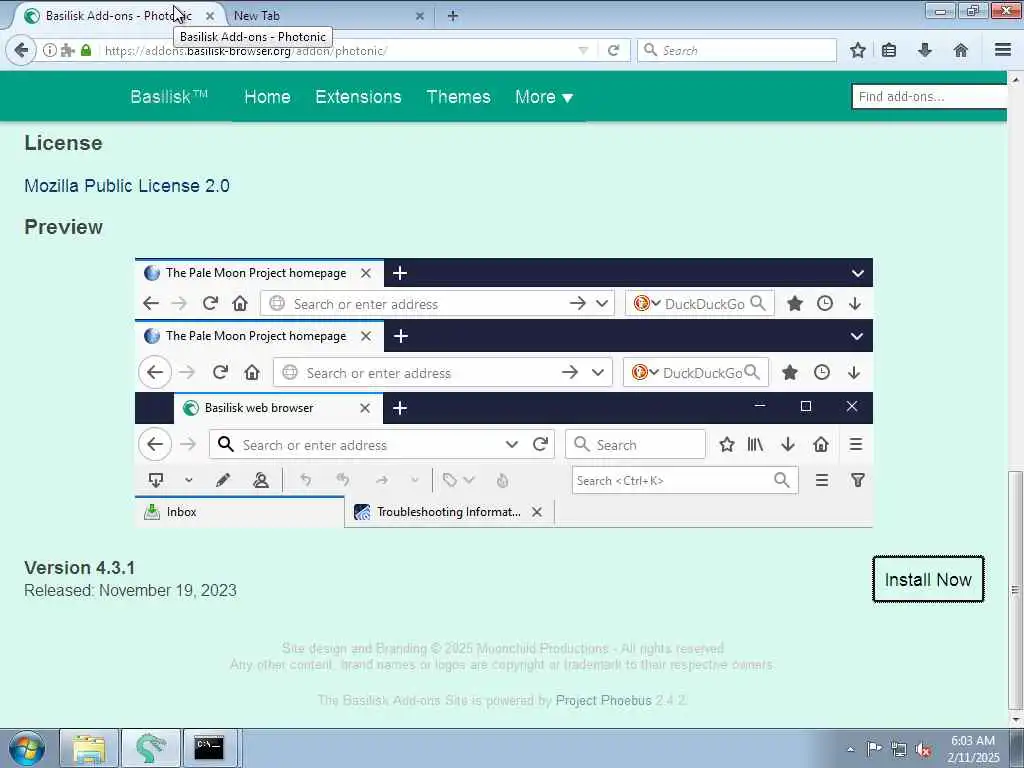Close the Basilisk Add-ons tab
This screenshot has height=768, width=1024.
210,16
